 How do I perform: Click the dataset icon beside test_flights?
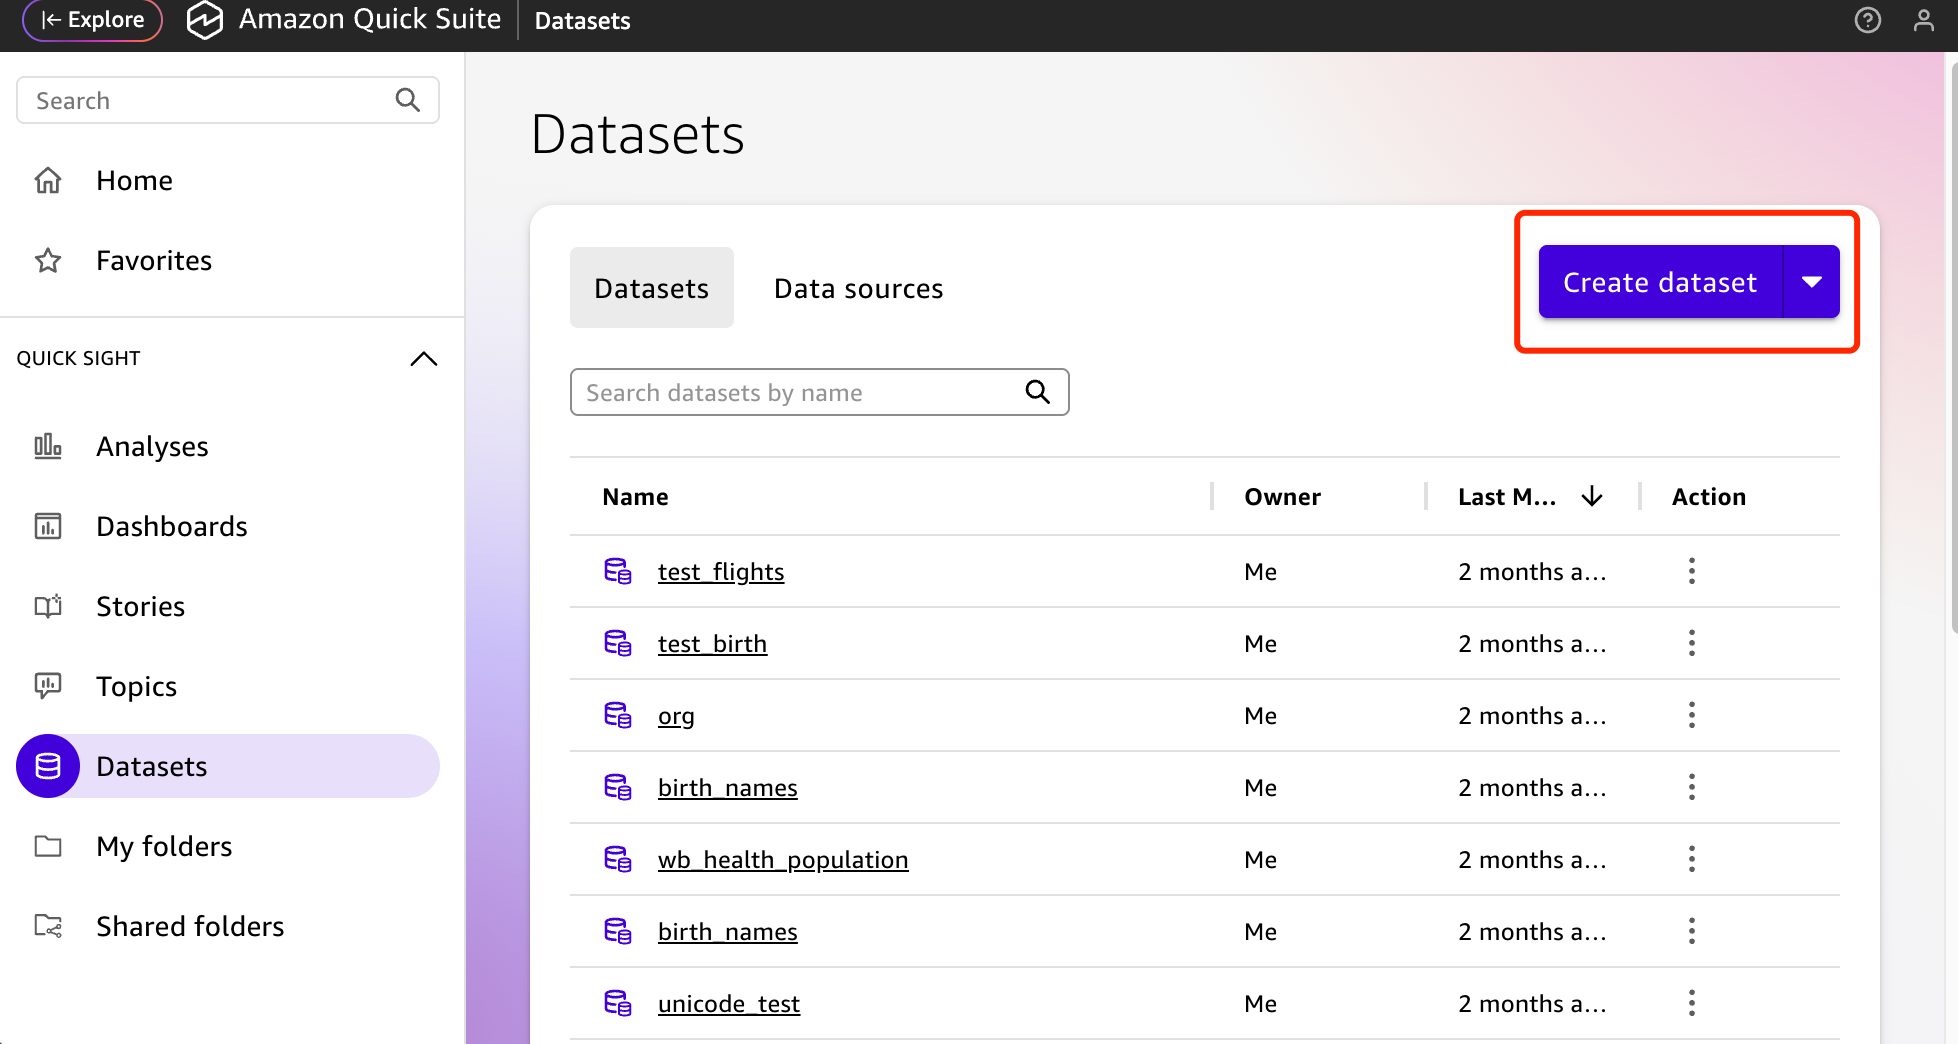pyautogui.click(x=618, y=571)
